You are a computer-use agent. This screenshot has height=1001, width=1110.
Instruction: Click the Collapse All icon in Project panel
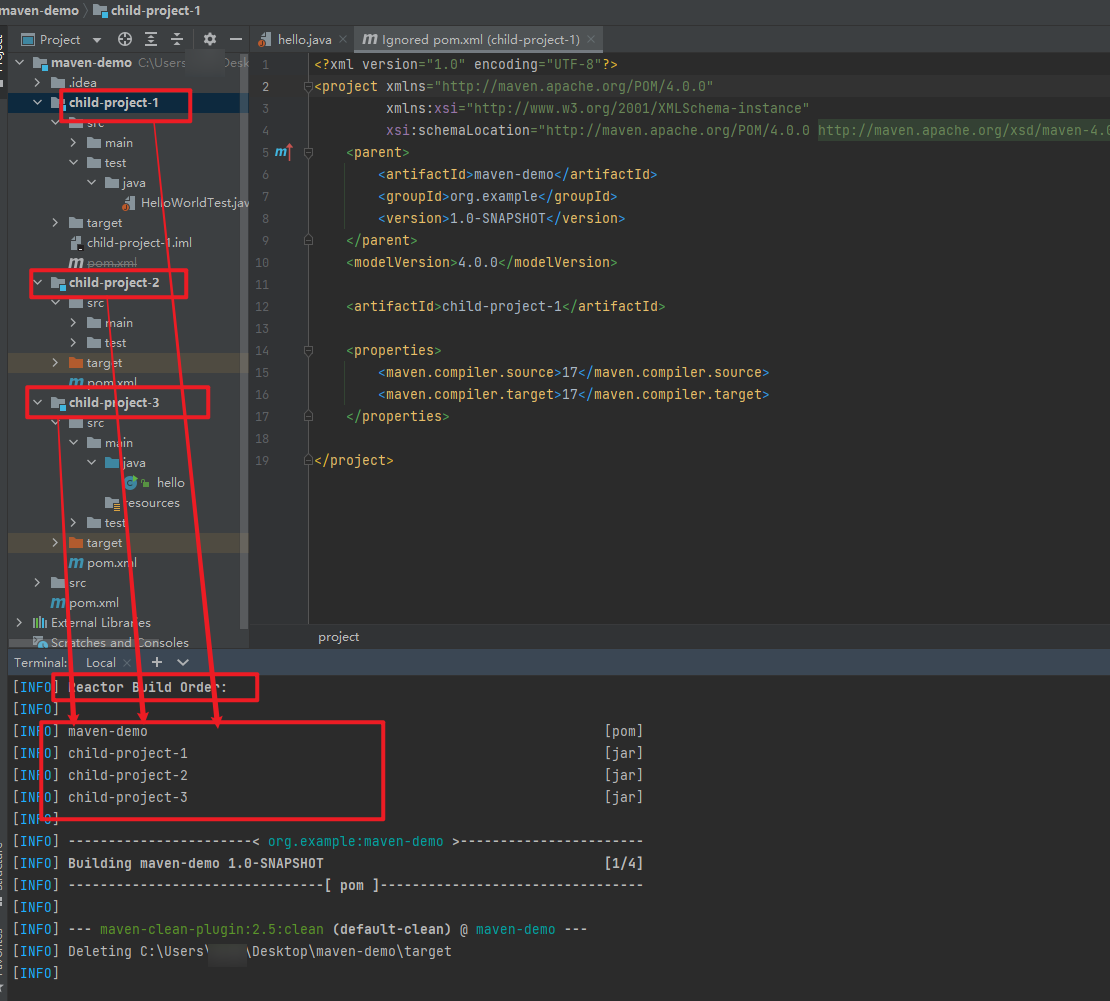177,40
